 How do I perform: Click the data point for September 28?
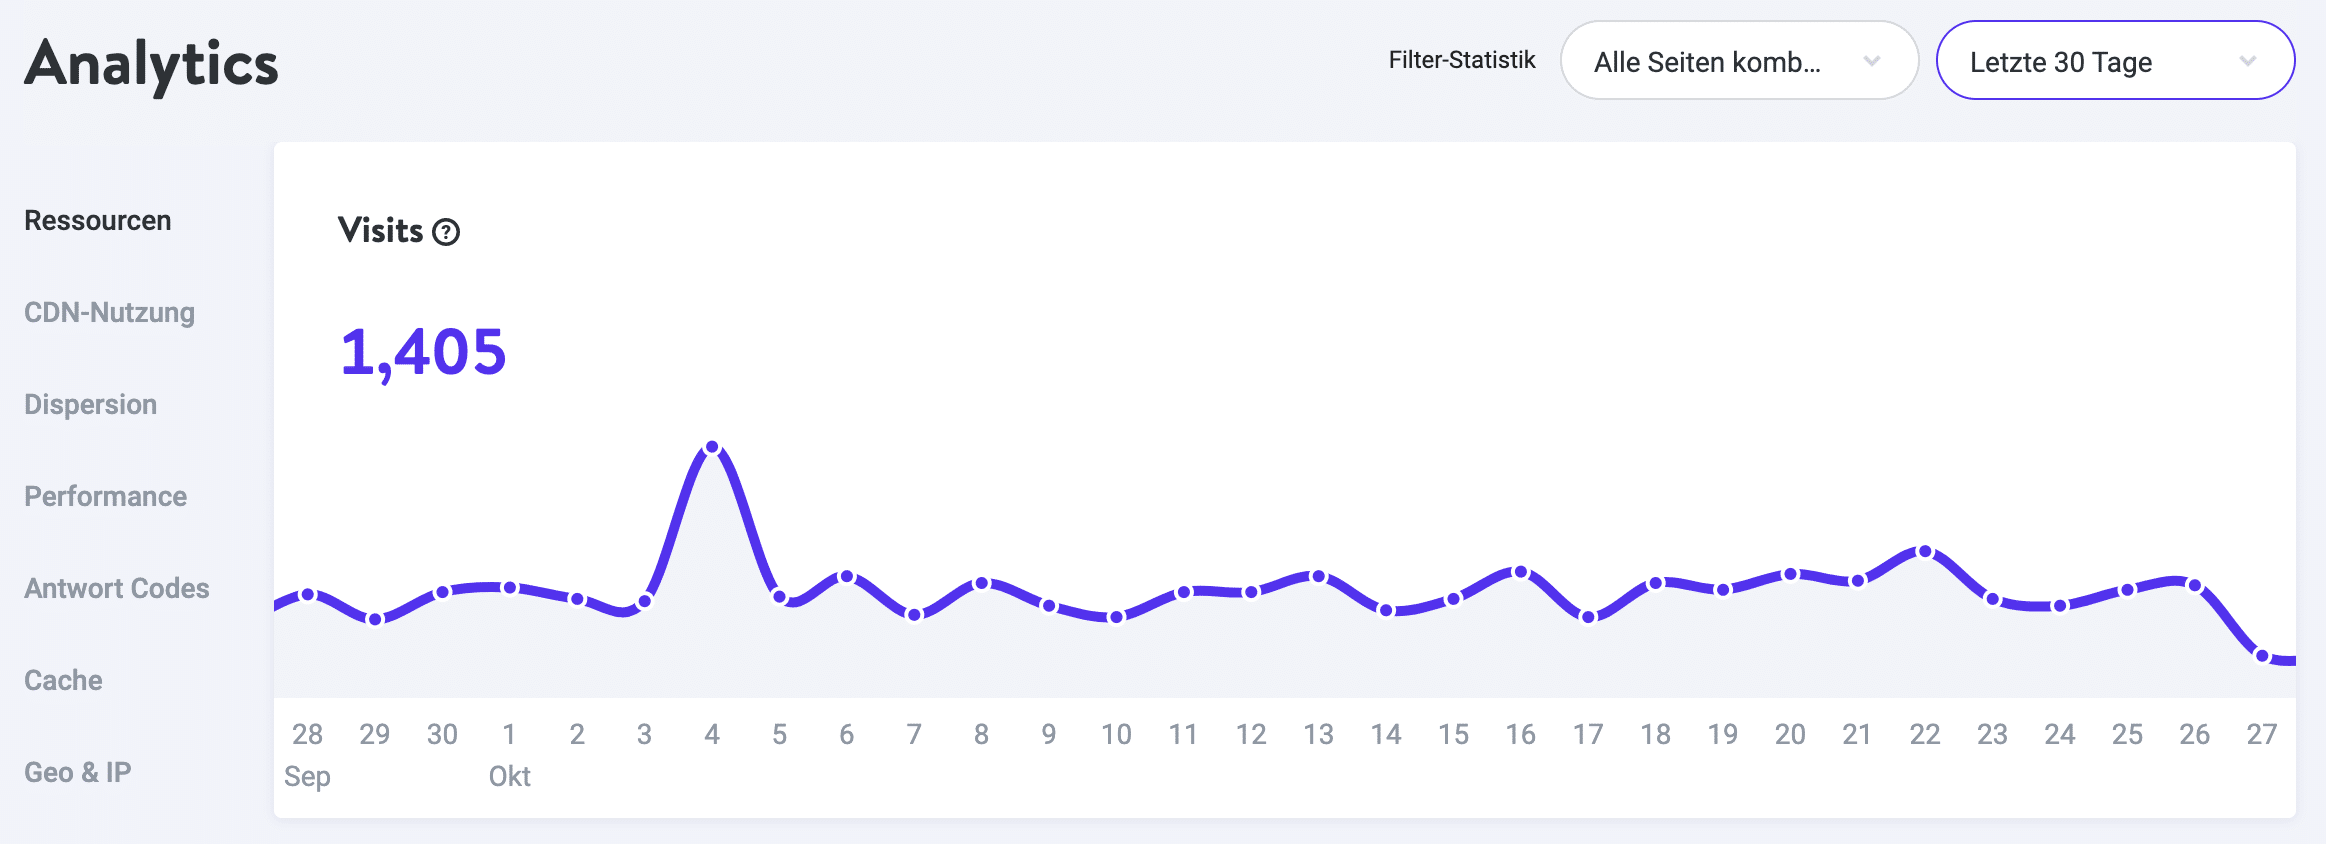coord(306,597)
